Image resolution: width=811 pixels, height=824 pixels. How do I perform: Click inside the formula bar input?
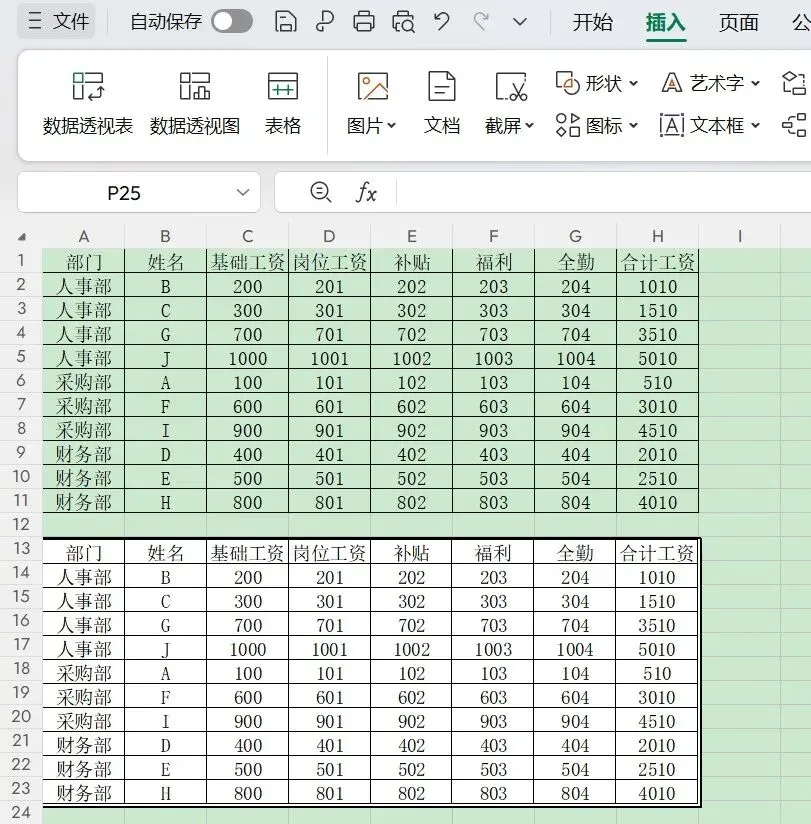pos(603,192)
